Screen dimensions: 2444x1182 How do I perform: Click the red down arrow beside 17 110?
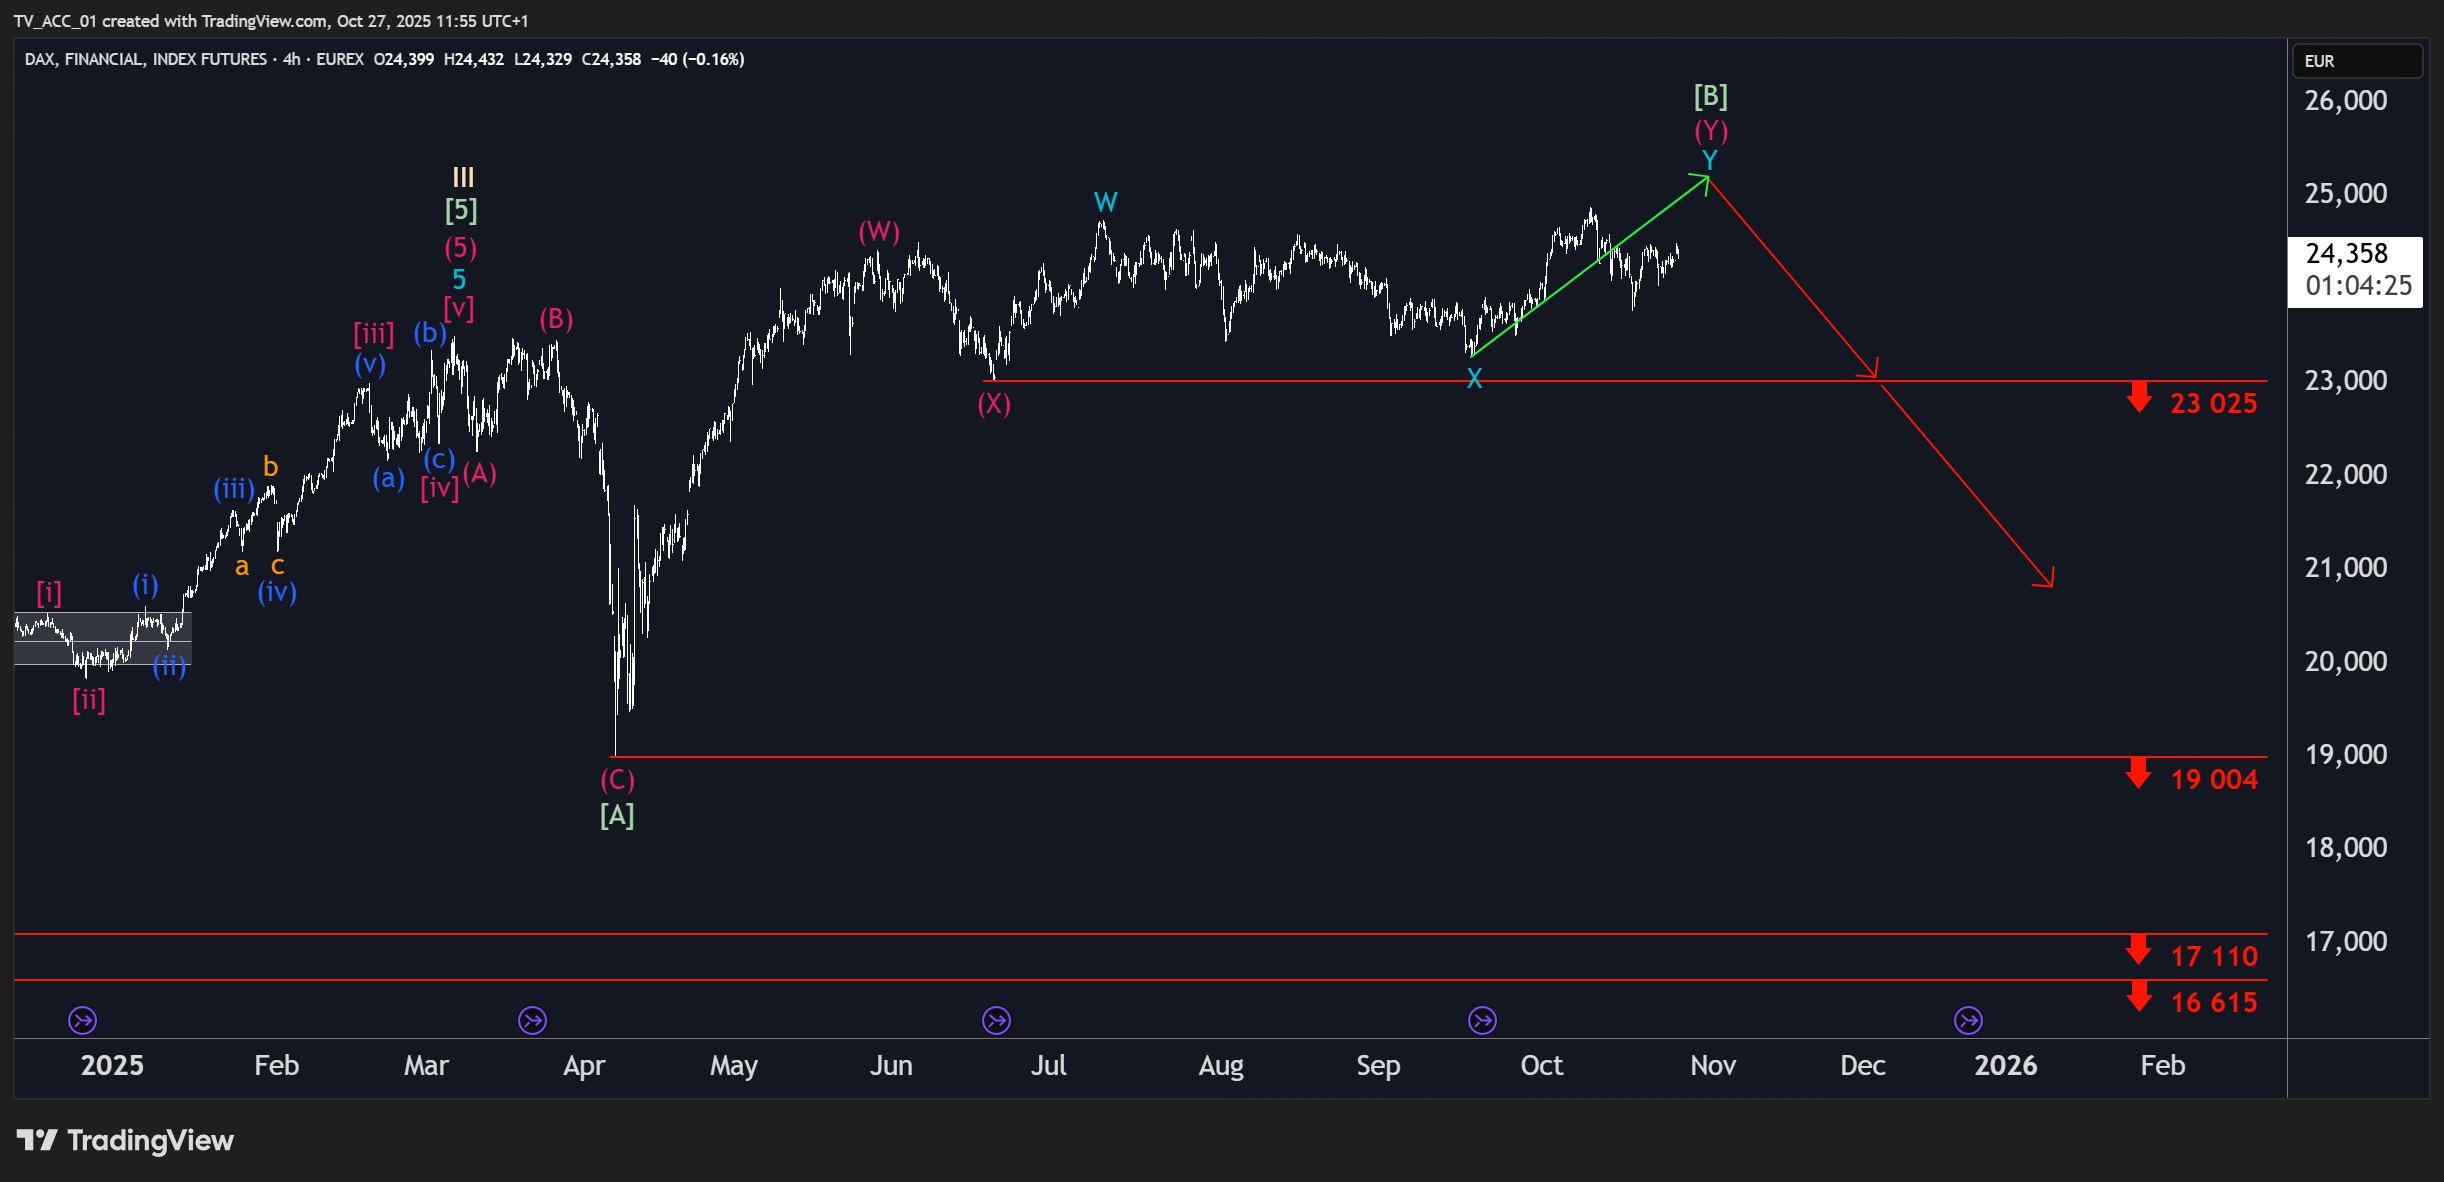(2139, 950)
